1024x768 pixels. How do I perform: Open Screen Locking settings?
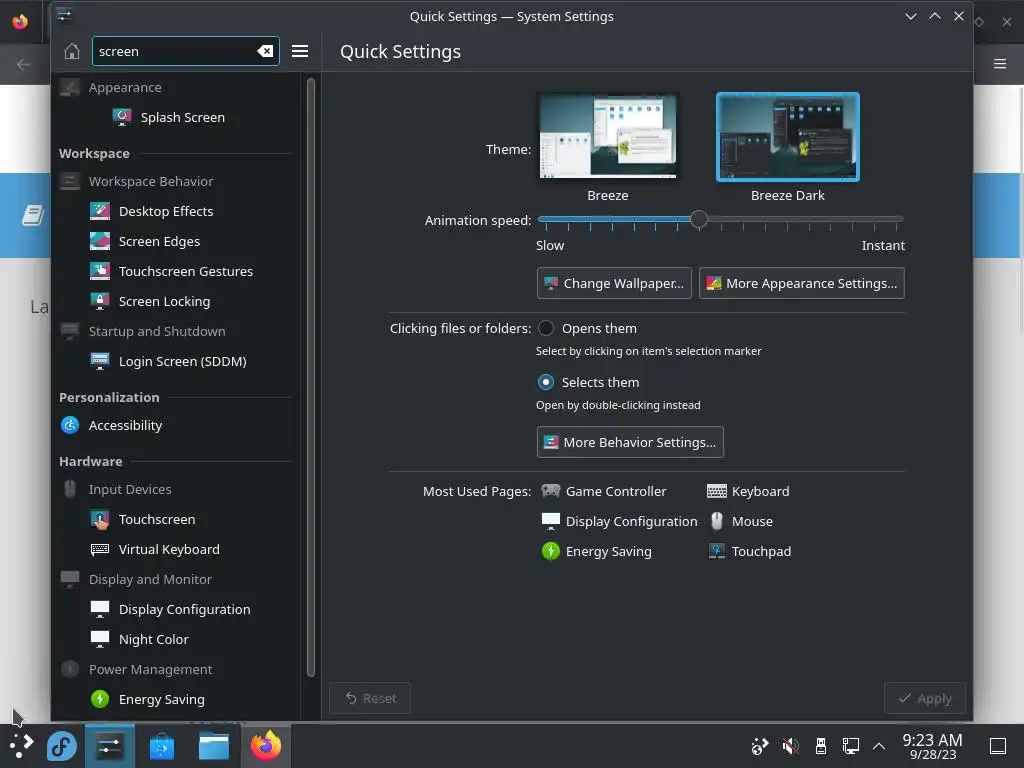(174, 302)
